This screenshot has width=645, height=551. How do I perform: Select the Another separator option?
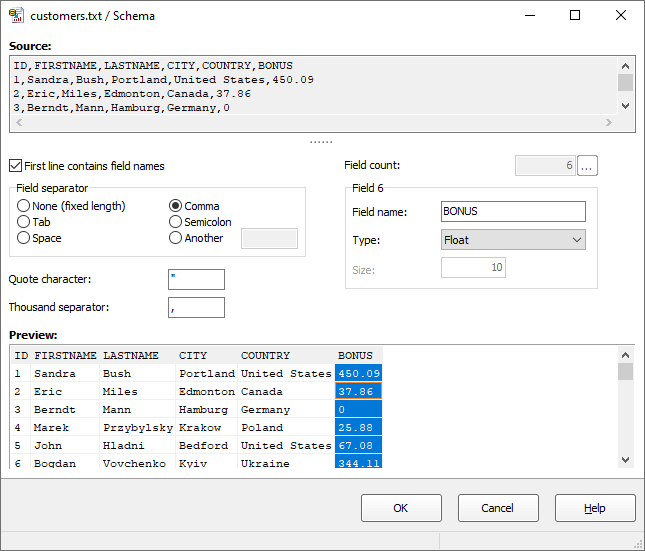point(176,238)
